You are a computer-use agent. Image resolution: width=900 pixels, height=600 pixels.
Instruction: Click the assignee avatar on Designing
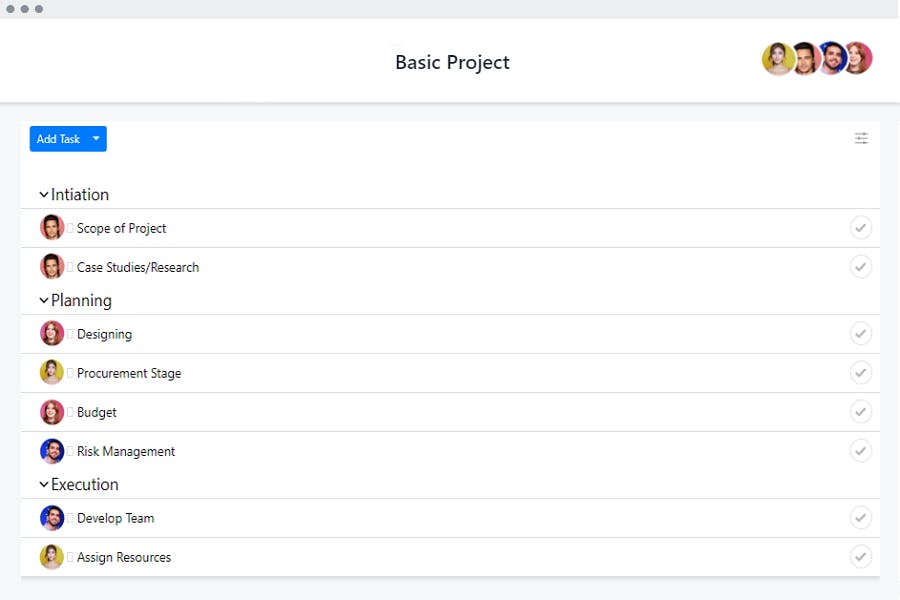52,333
